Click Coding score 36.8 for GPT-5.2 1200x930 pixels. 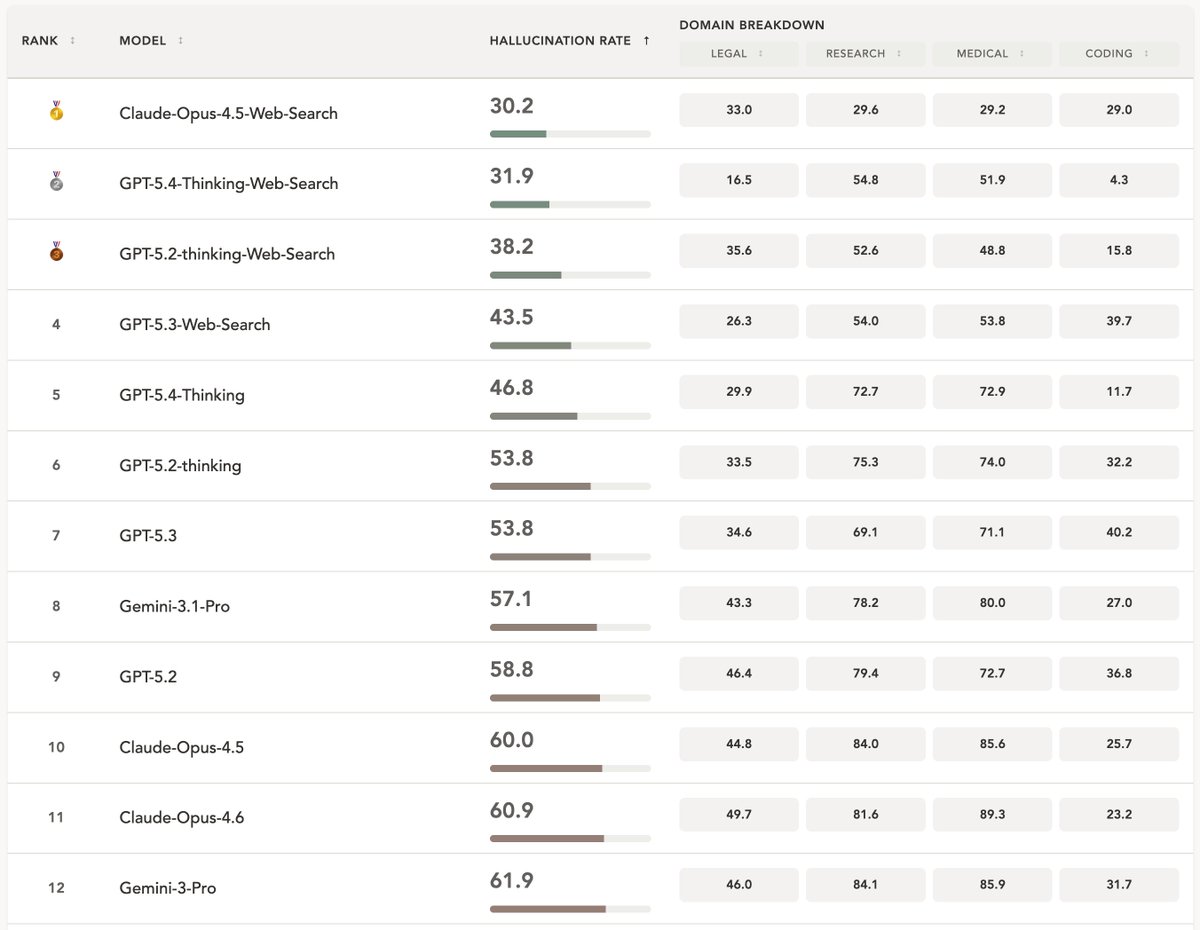pos(1119,674)
